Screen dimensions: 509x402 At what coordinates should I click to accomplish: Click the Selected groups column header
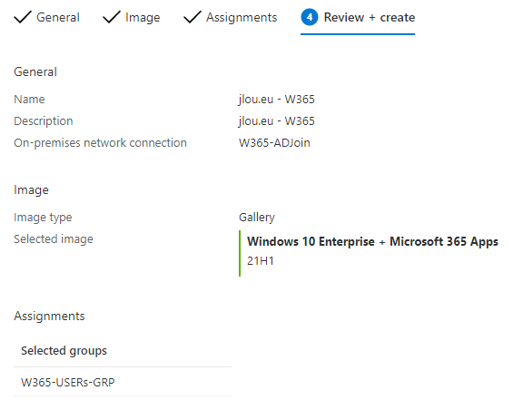pos(64,351)
